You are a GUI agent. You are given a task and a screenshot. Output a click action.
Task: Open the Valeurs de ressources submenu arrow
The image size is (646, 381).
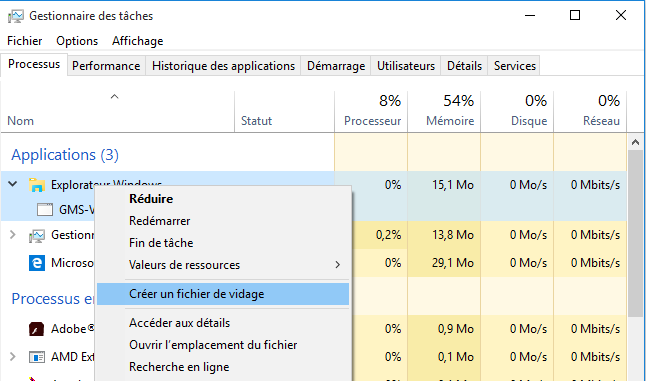337,265
